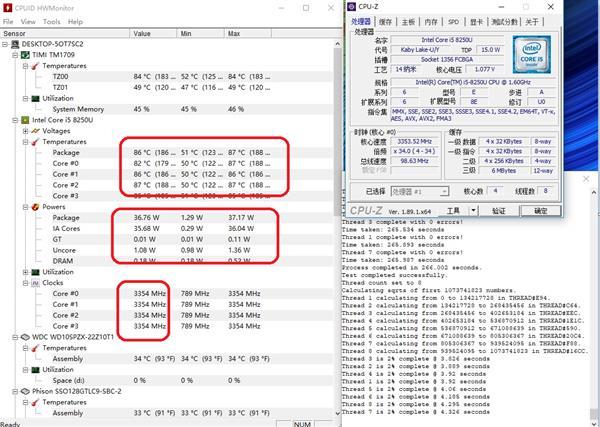
Task: Click the Sensor column header
Action: (x=65, y=34)
